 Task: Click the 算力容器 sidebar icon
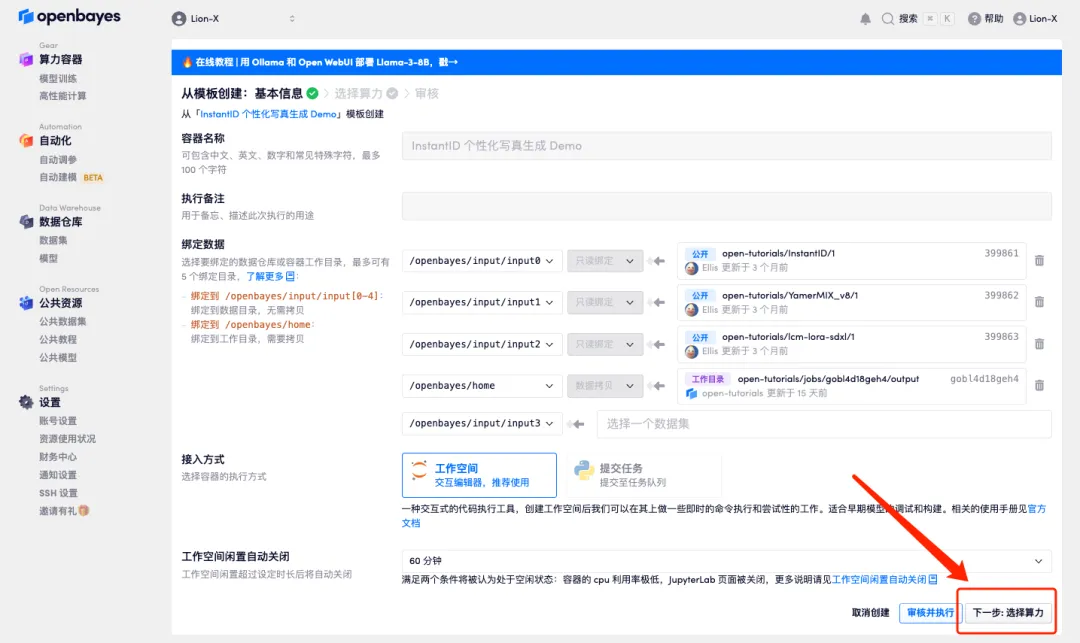coord(26,59)
